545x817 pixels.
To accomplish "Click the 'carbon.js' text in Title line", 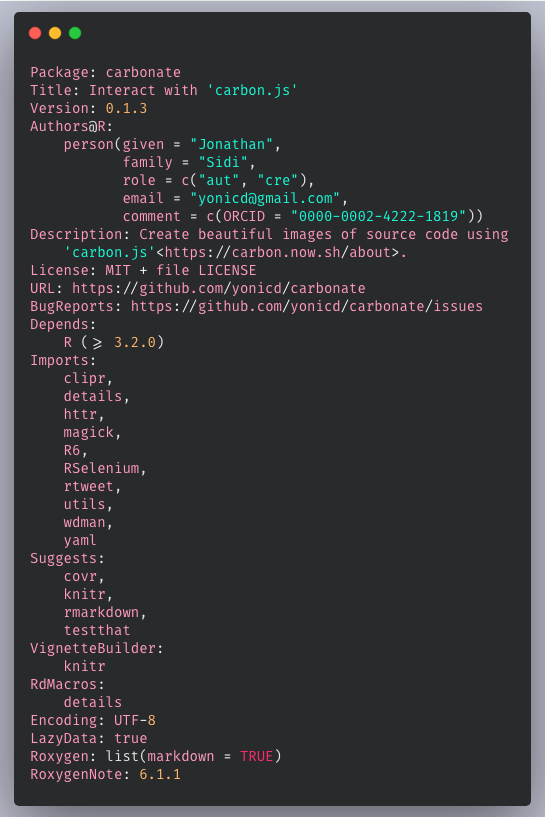I will pos(252,91).
